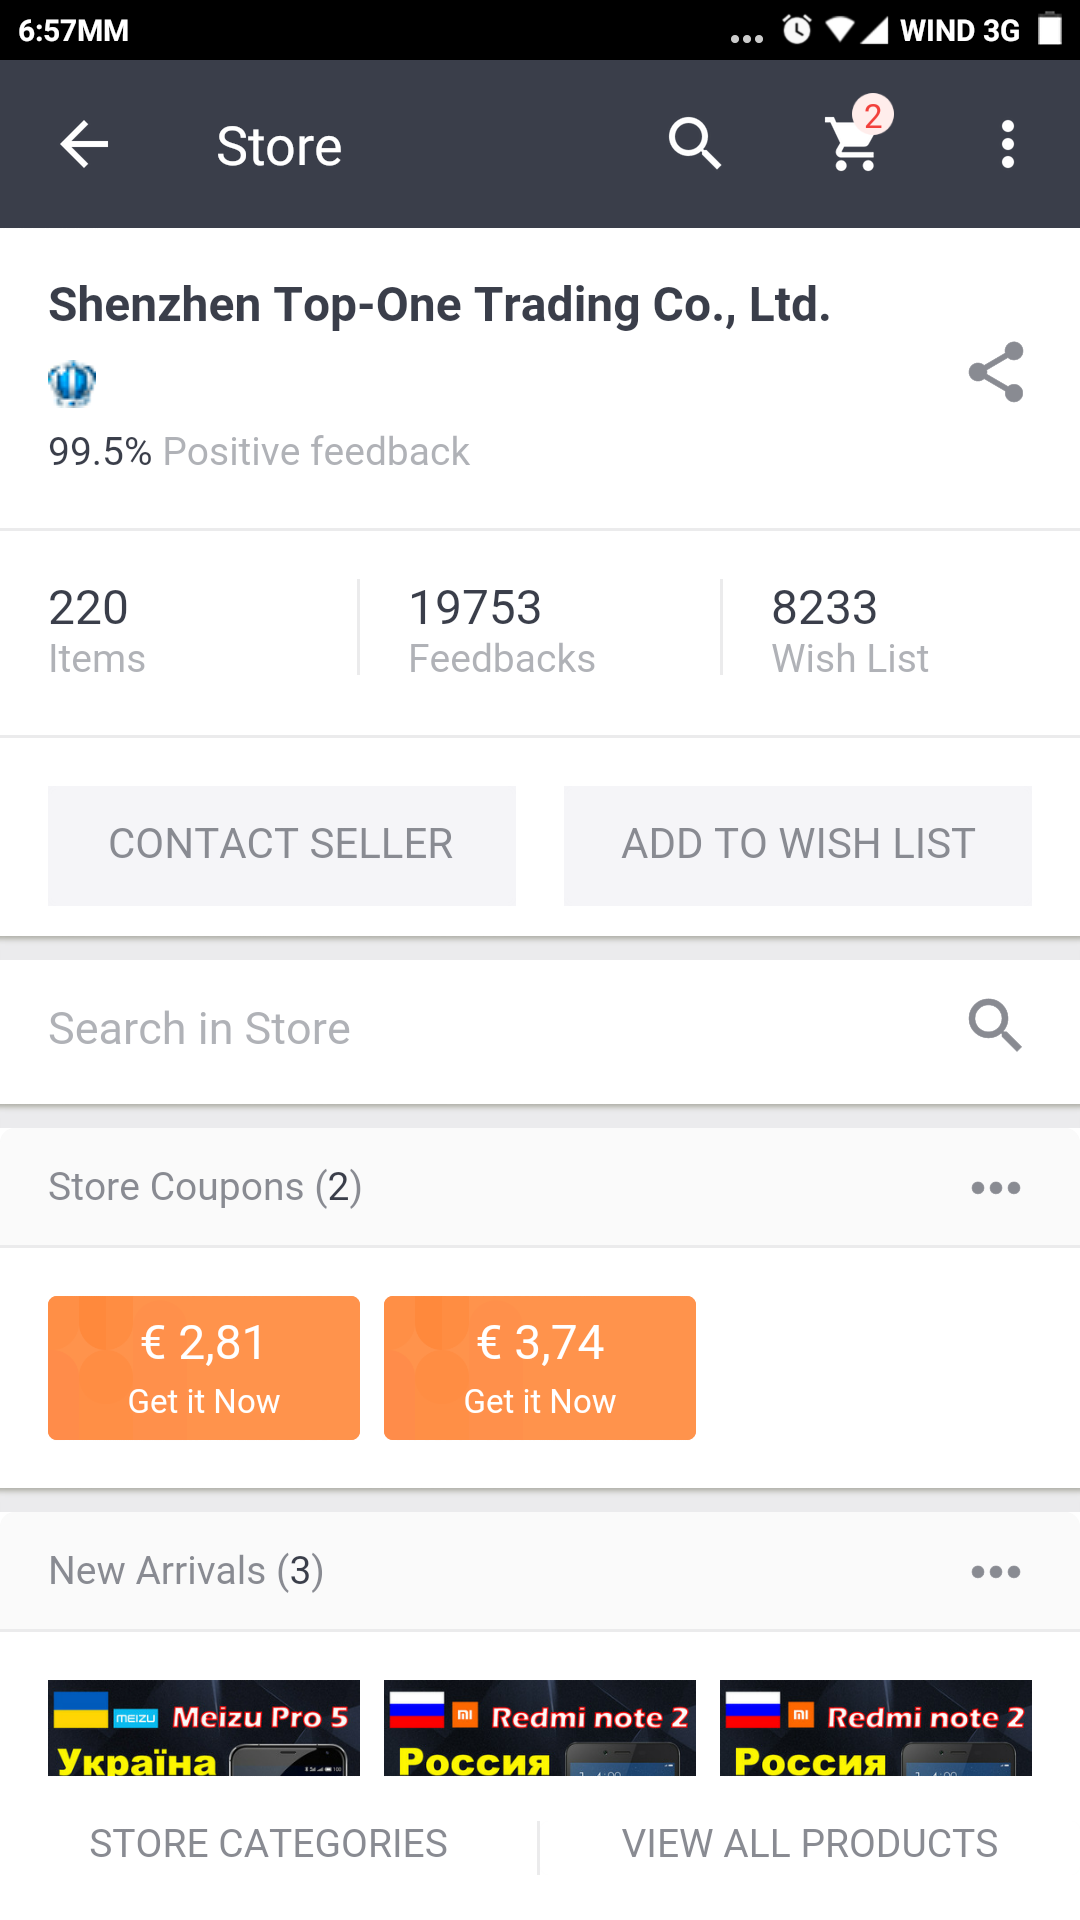Tap the Search in Store magnifier icon
This screenshot has height=1920, width=1080.
click(995, 1026)
